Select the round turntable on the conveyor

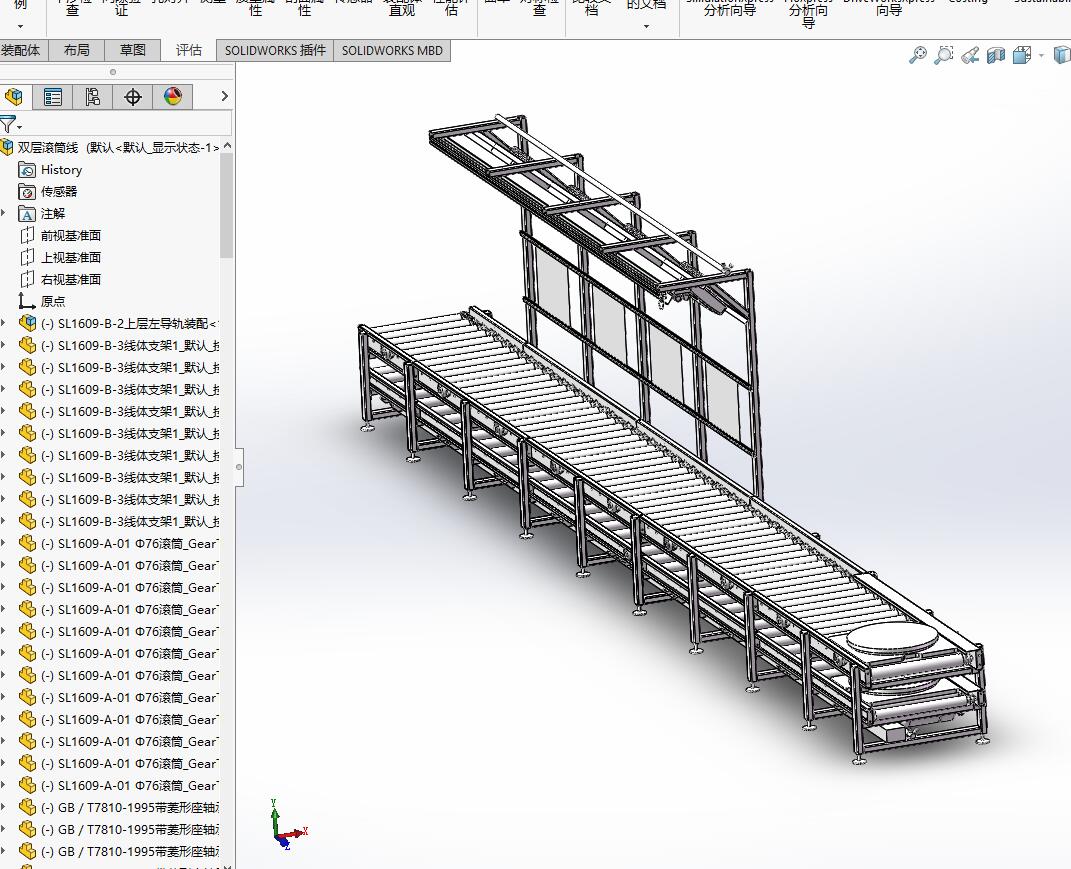(892, 639)
